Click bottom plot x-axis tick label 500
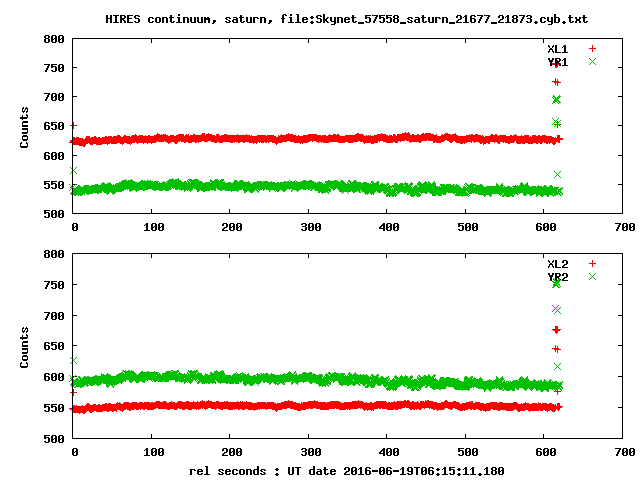The height and width of the screenshot is (480, 640). coord(468,452)
